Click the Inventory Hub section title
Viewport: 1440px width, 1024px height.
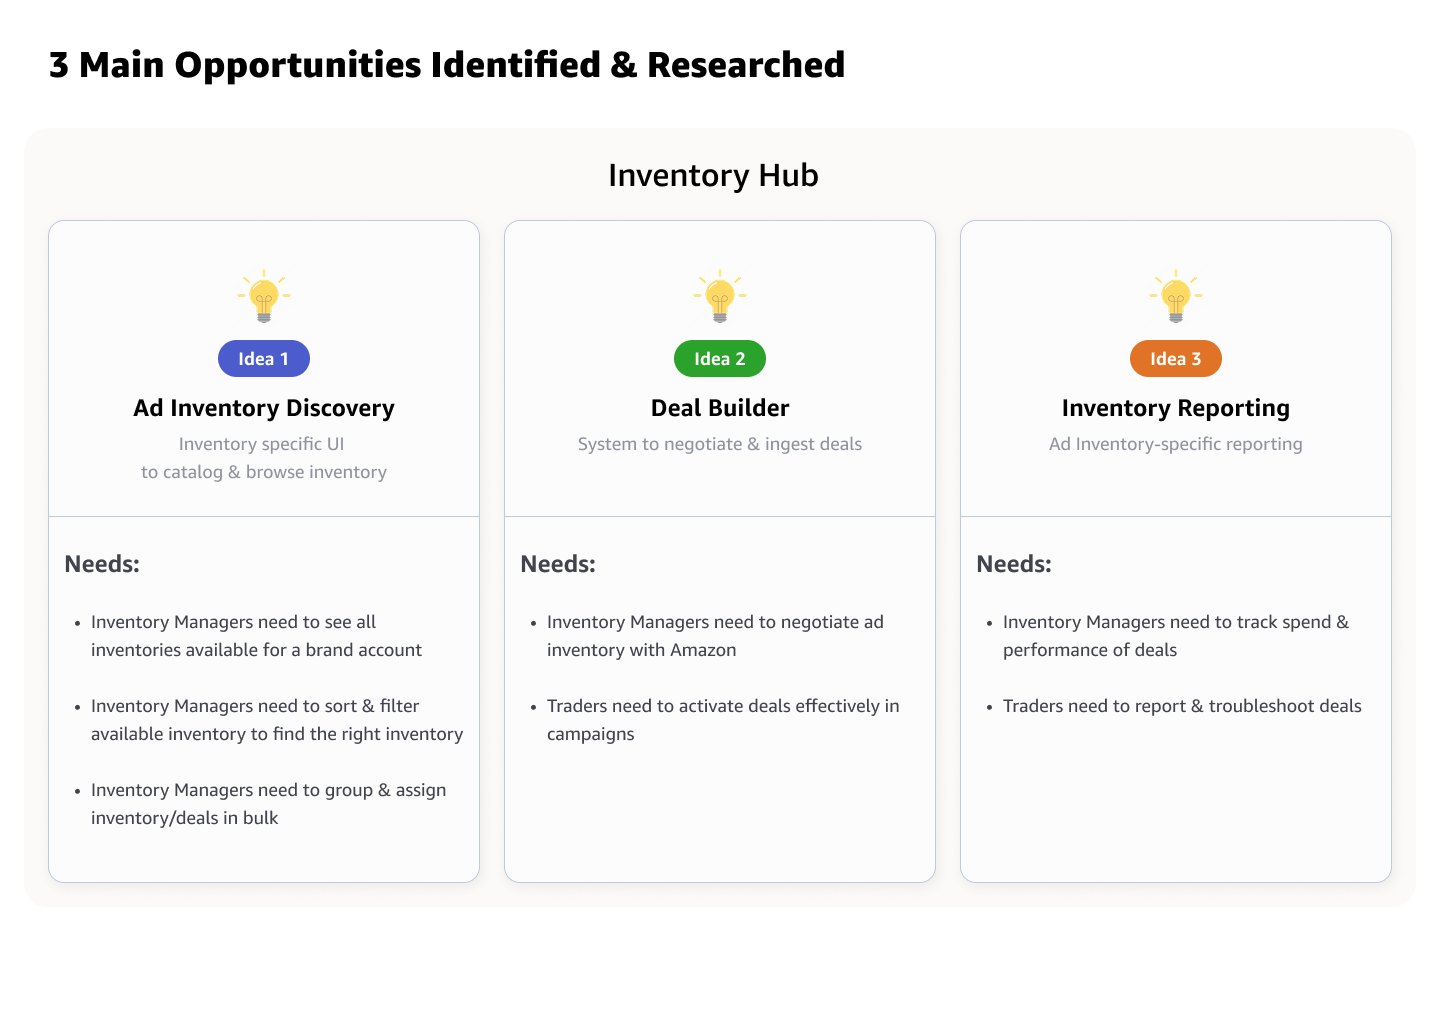[713, 175]
